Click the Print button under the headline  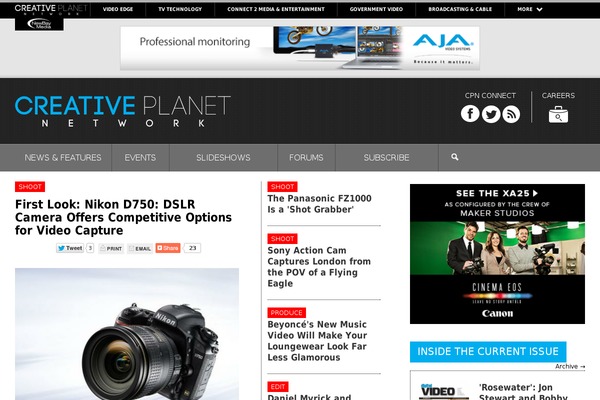click(x=111, y=248)
